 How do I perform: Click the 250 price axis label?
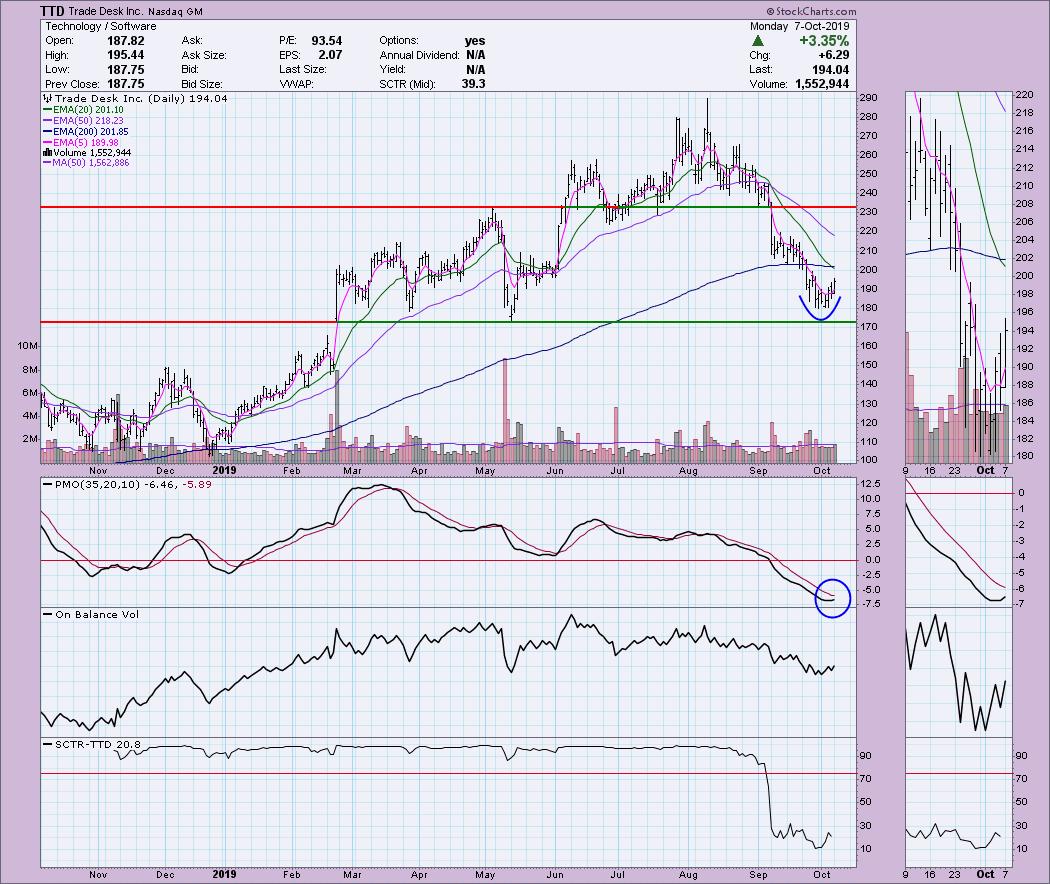(x=869, y=174)
